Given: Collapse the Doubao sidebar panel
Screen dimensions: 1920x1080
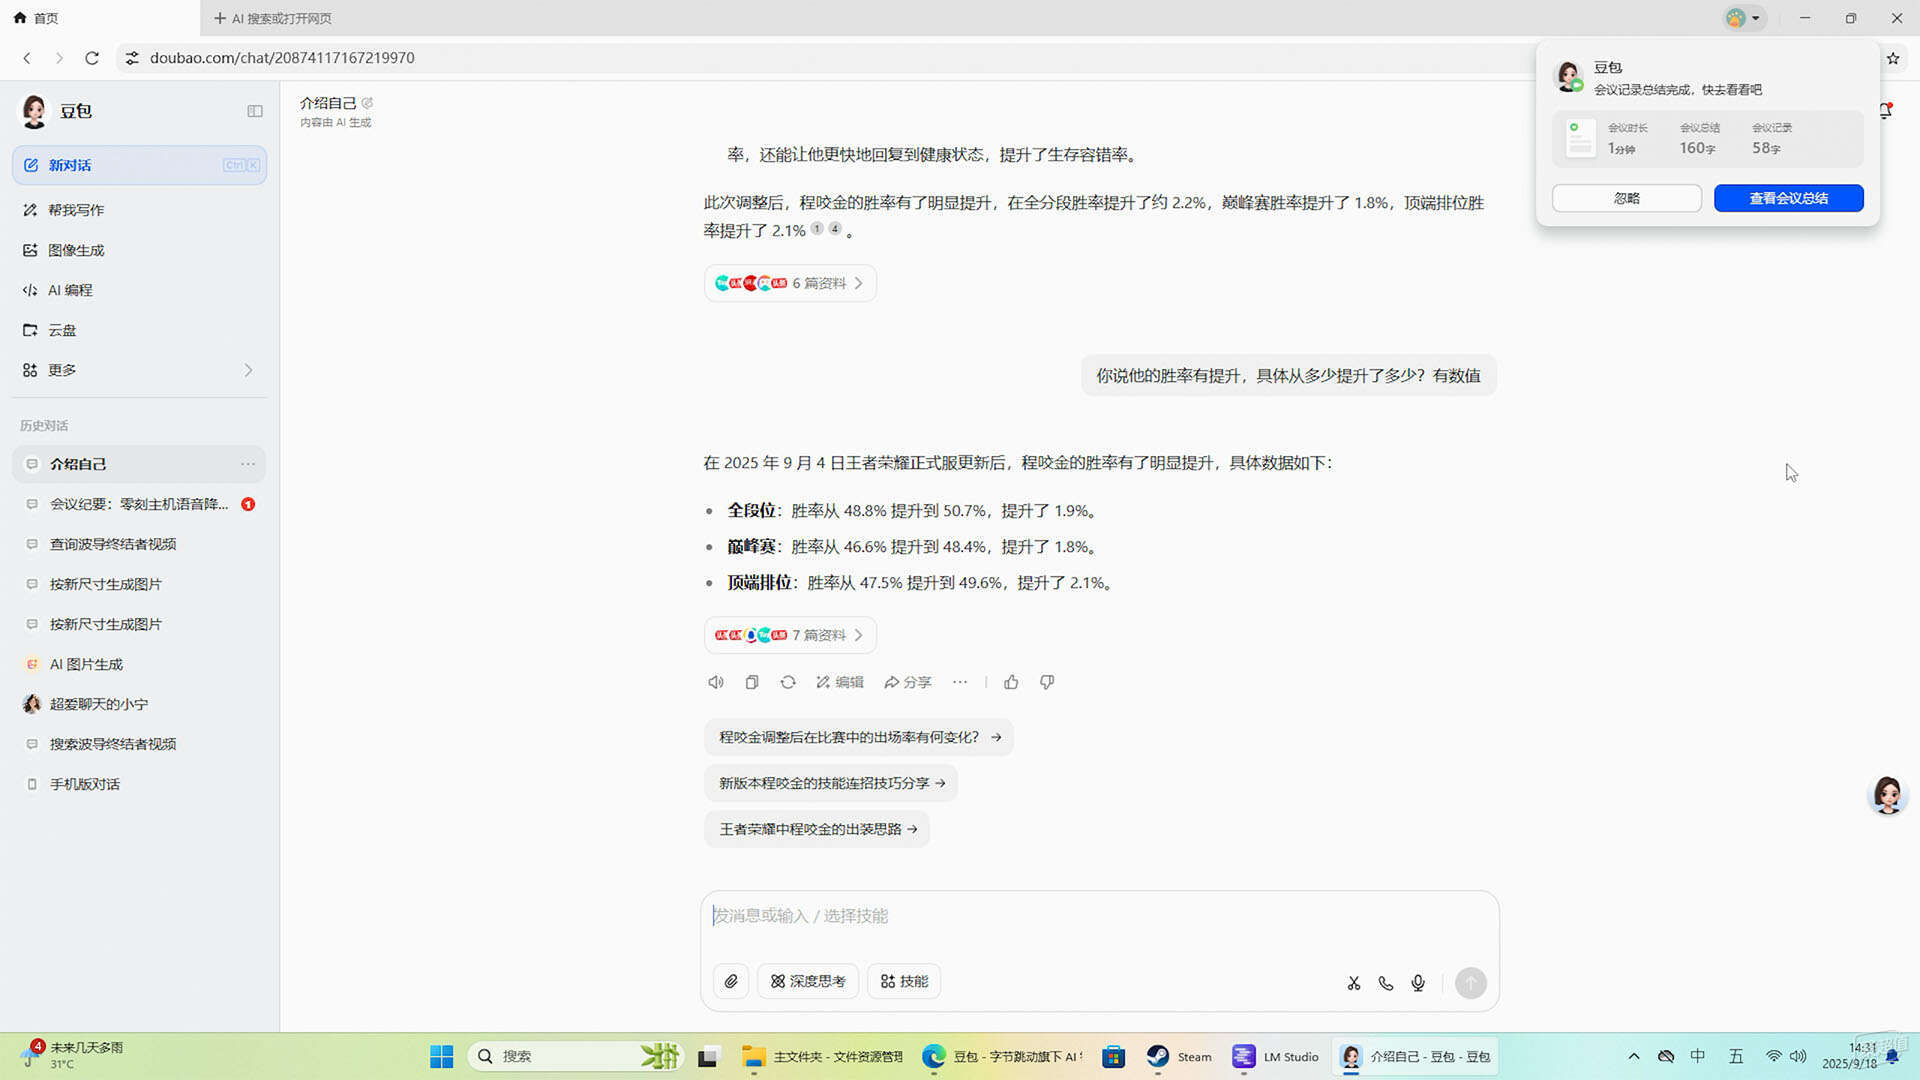Looking at the screenshot, I should coord(255,111).
